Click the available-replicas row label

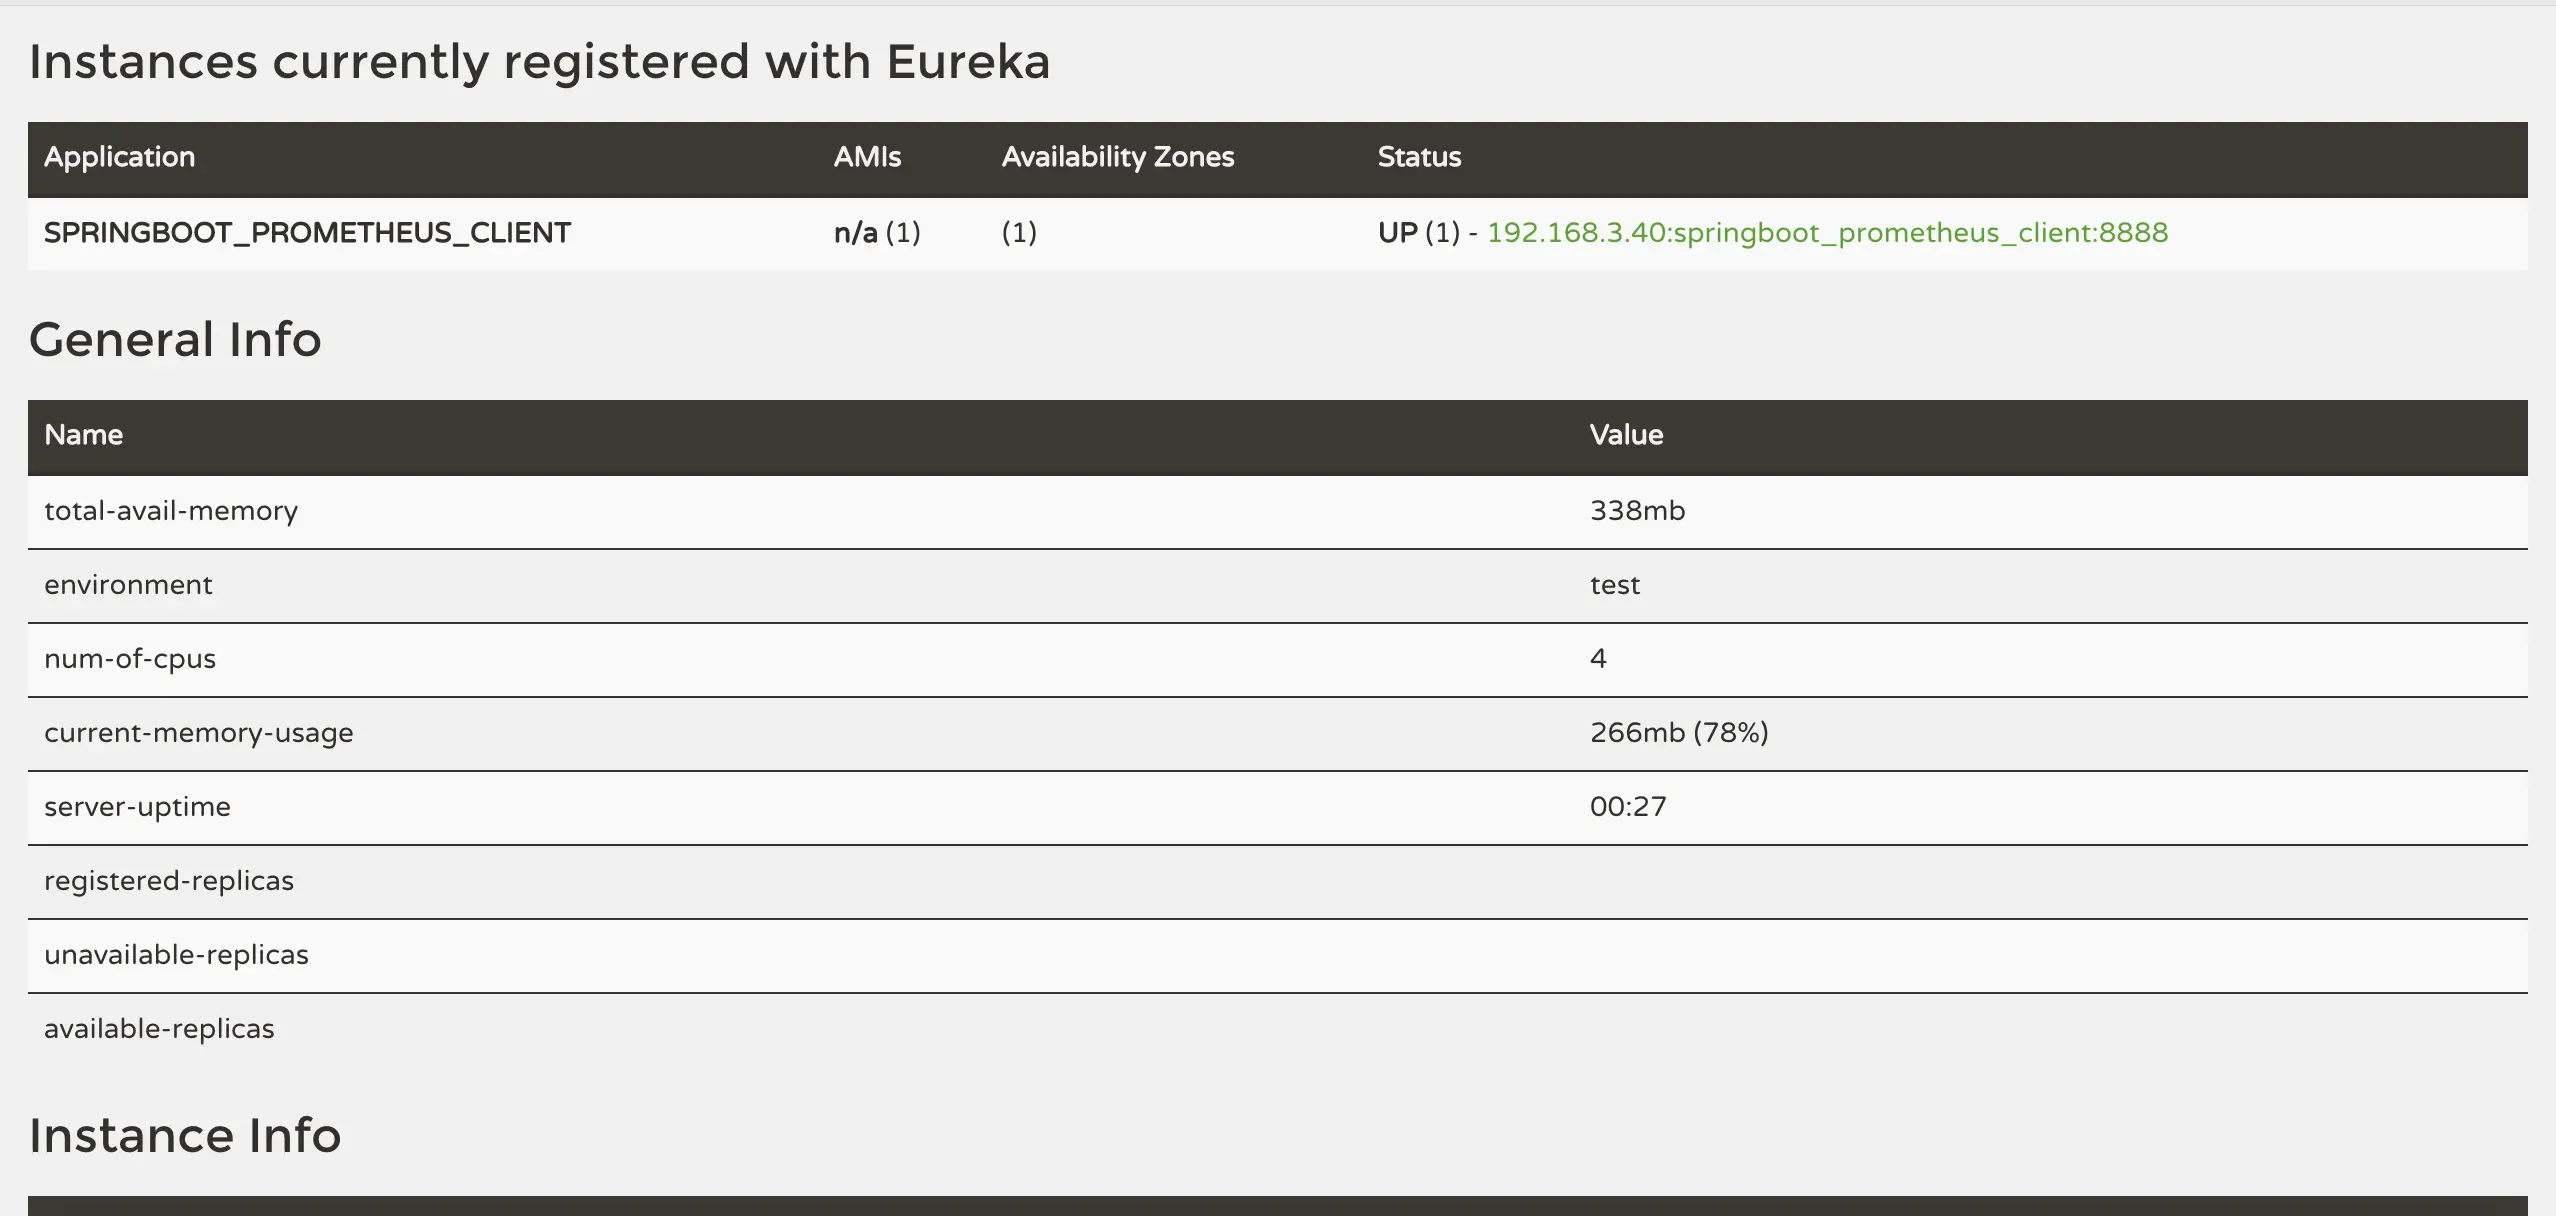tap(159, 1029)
